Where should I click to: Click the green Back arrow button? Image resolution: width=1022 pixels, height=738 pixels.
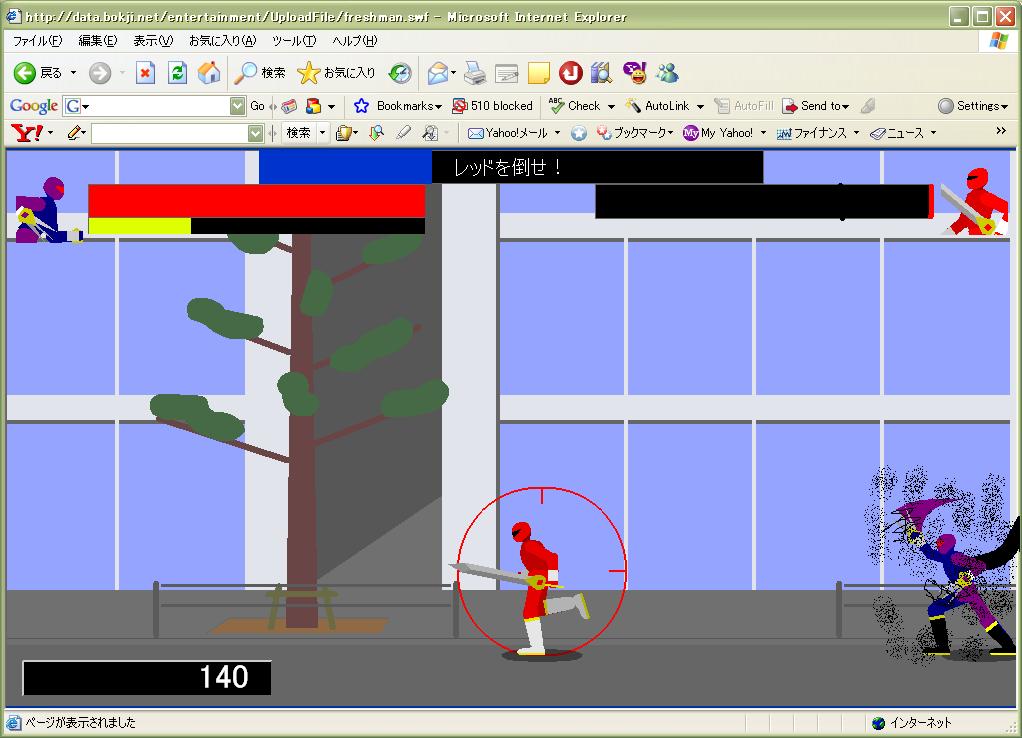pos(25,73)
